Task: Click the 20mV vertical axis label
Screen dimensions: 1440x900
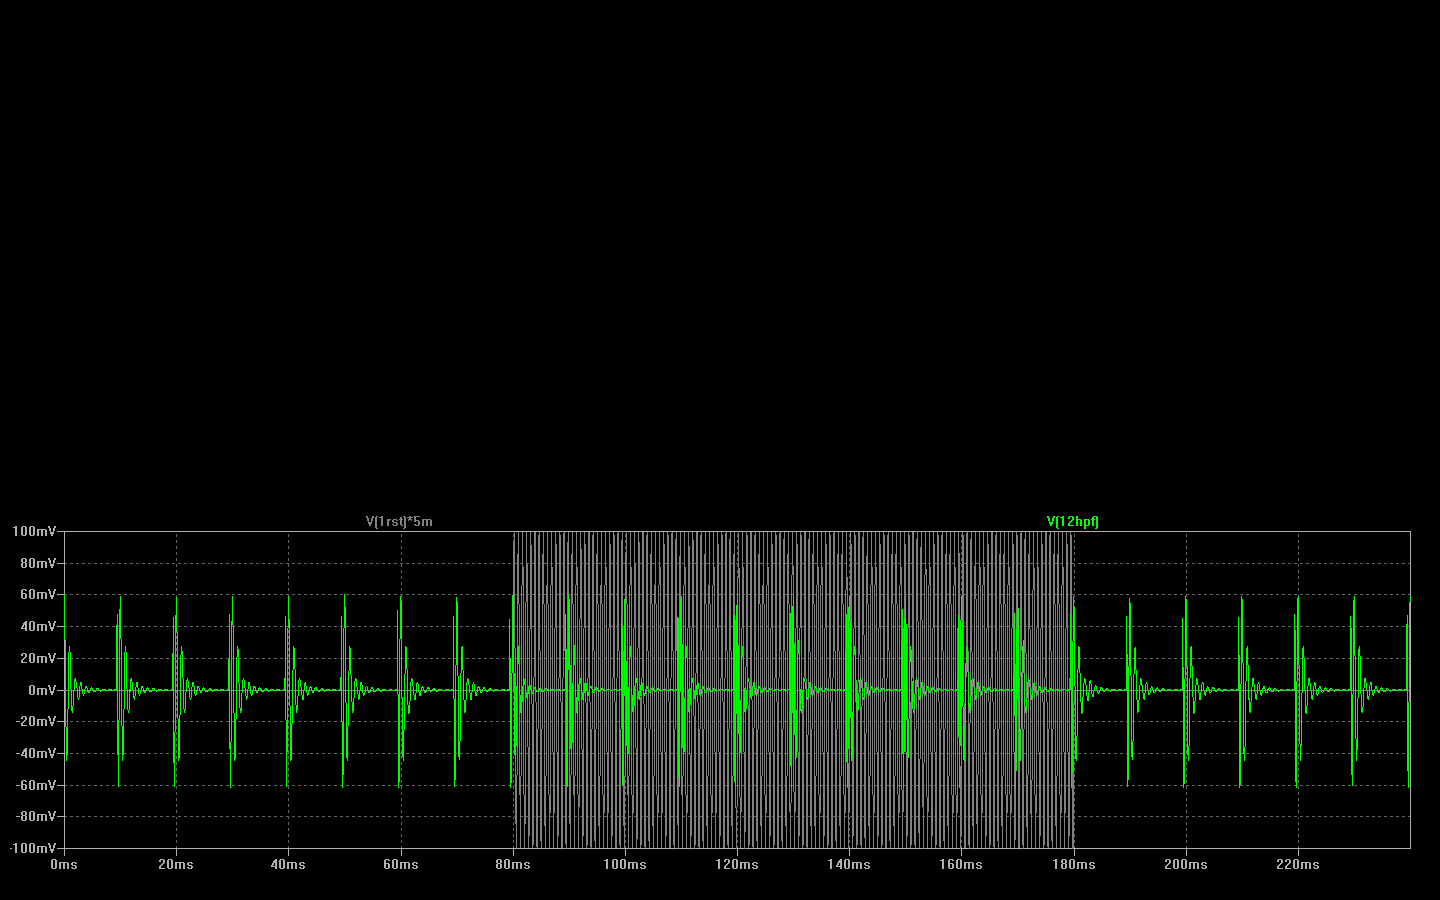Action: pos(38,658)
